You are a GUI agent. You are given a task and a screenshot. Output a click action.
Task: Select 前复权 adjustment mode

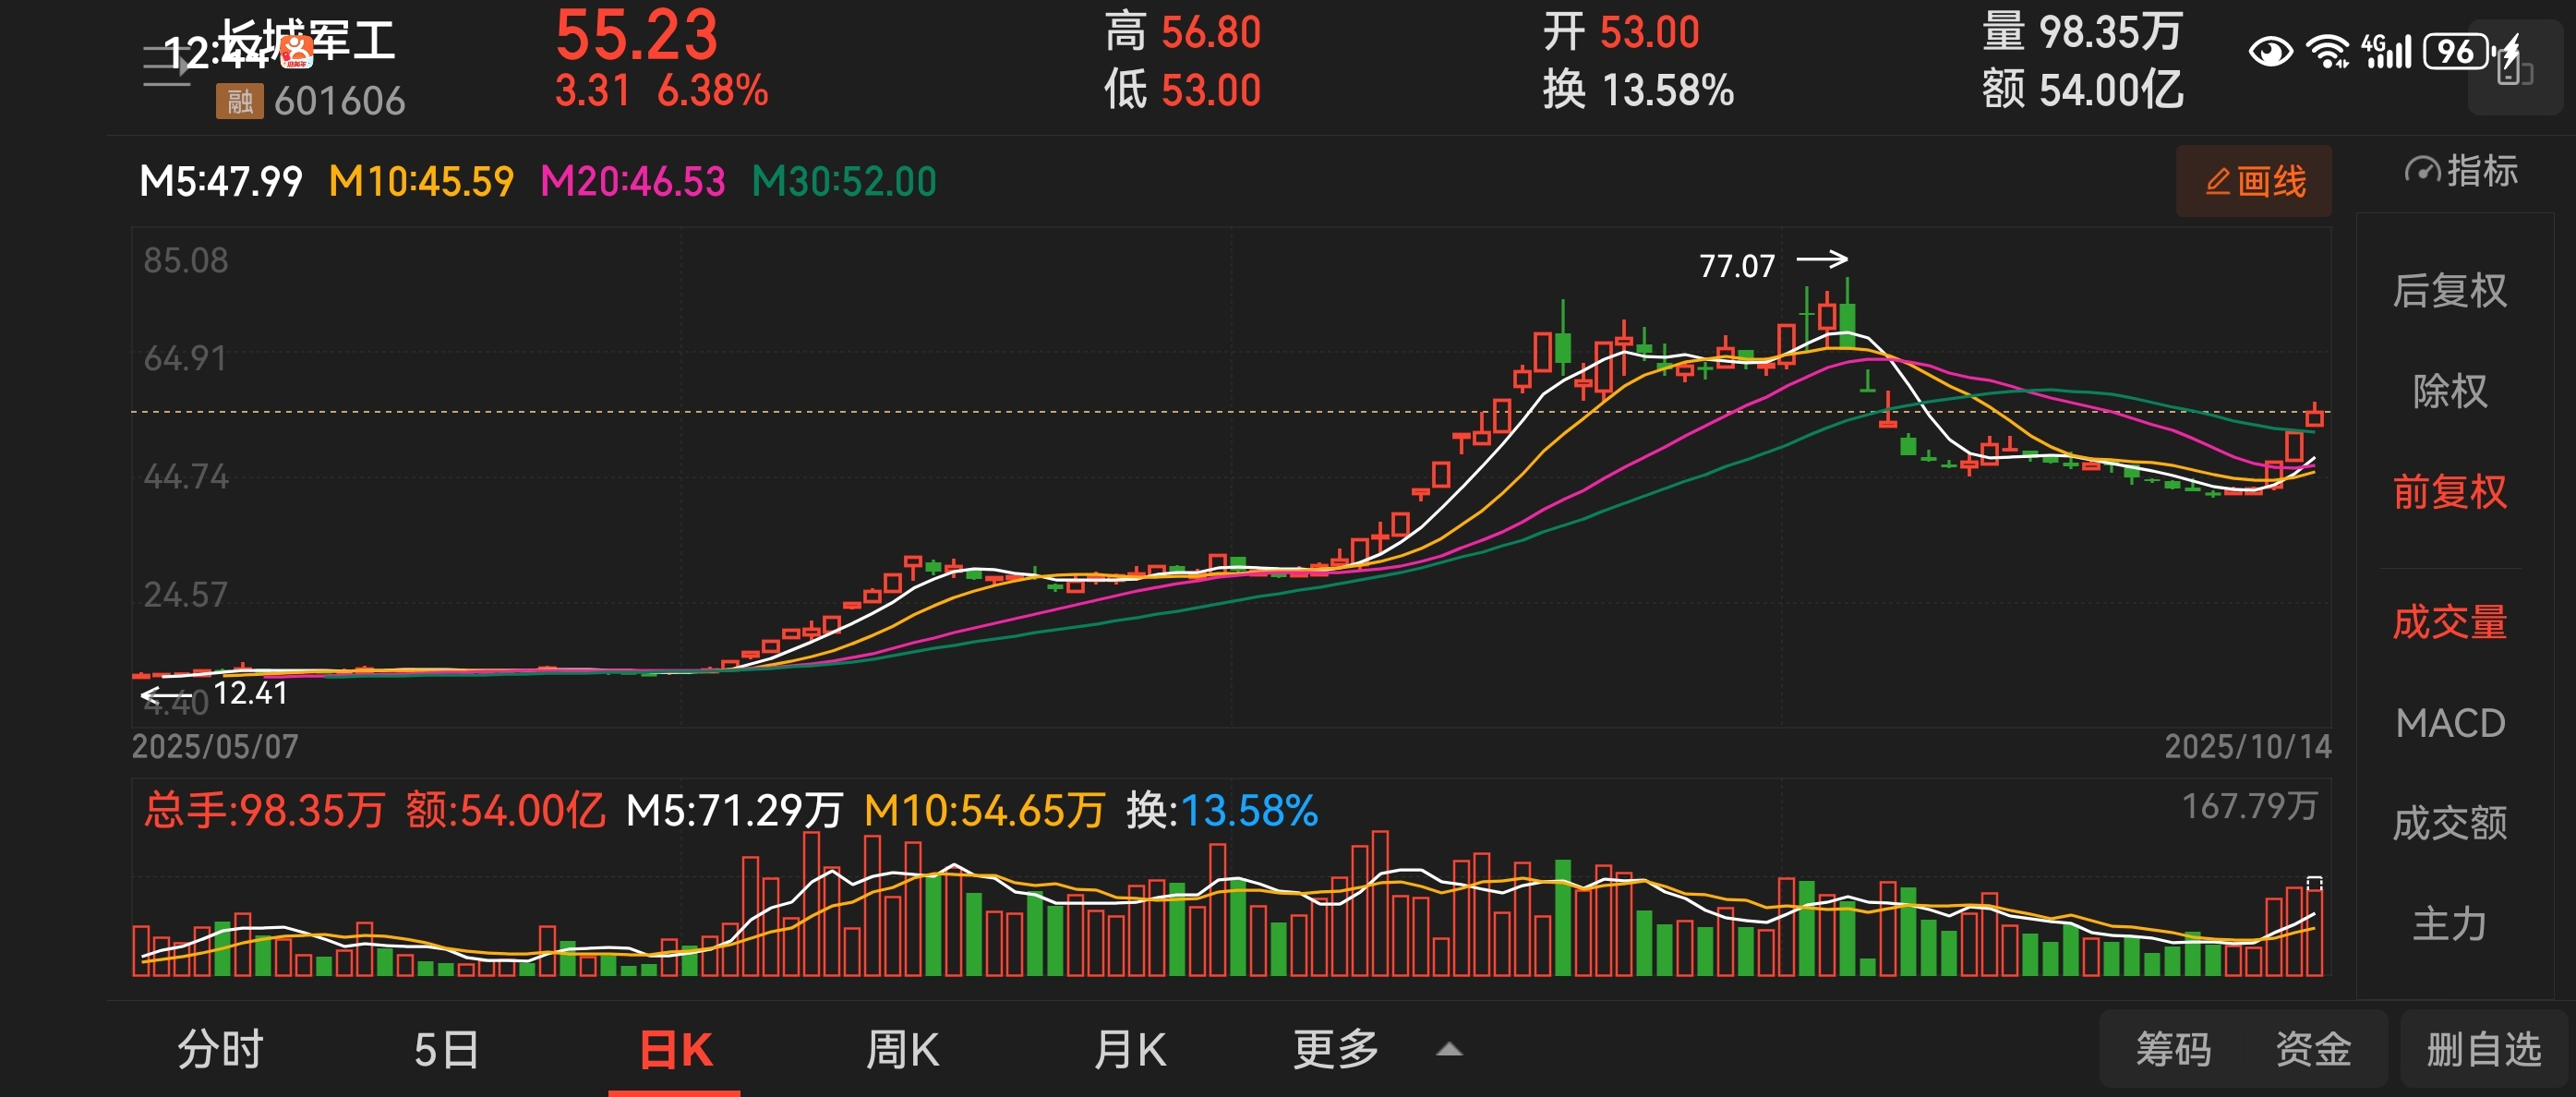[2449, 492]
